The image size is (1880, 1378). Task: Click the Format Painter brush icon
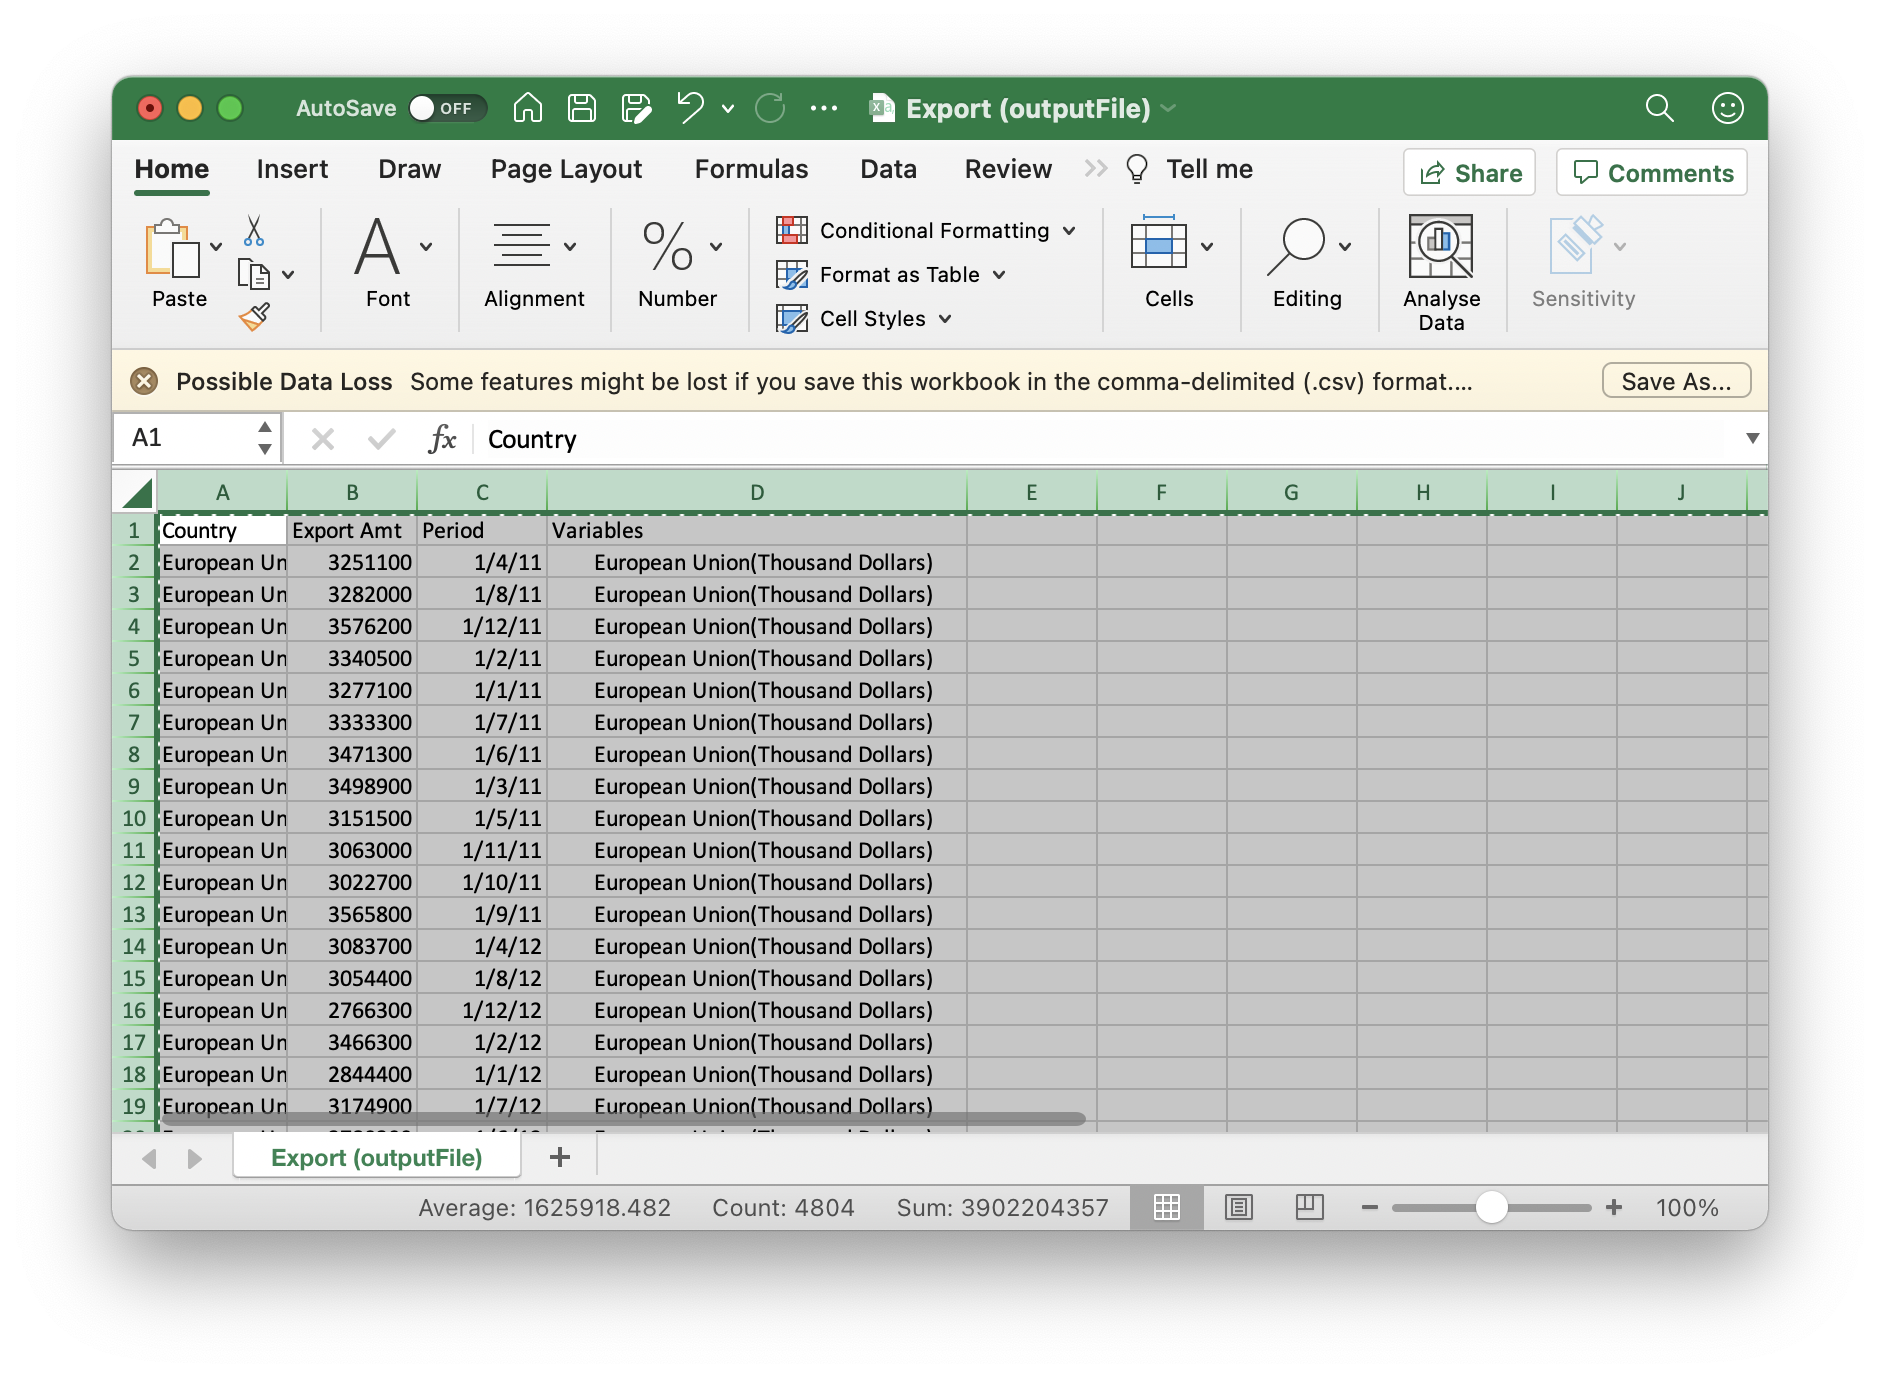(254, 317)
